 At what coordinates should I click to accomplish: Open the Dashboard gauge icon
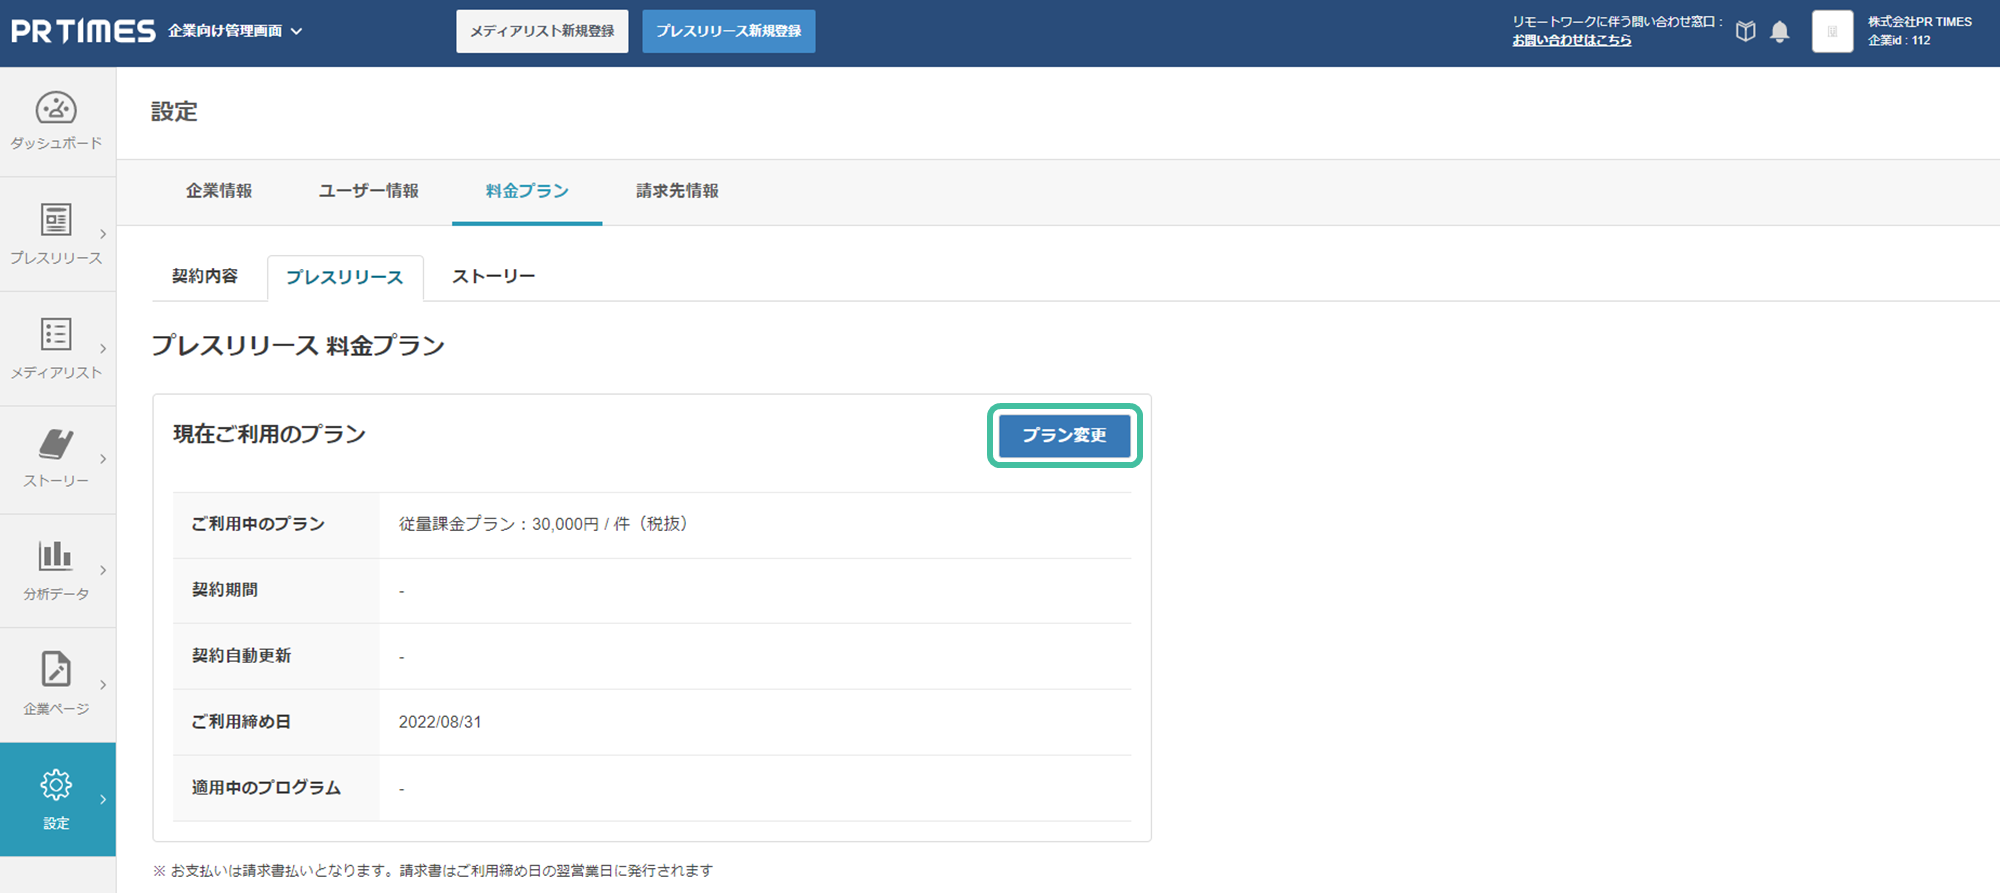56,108
